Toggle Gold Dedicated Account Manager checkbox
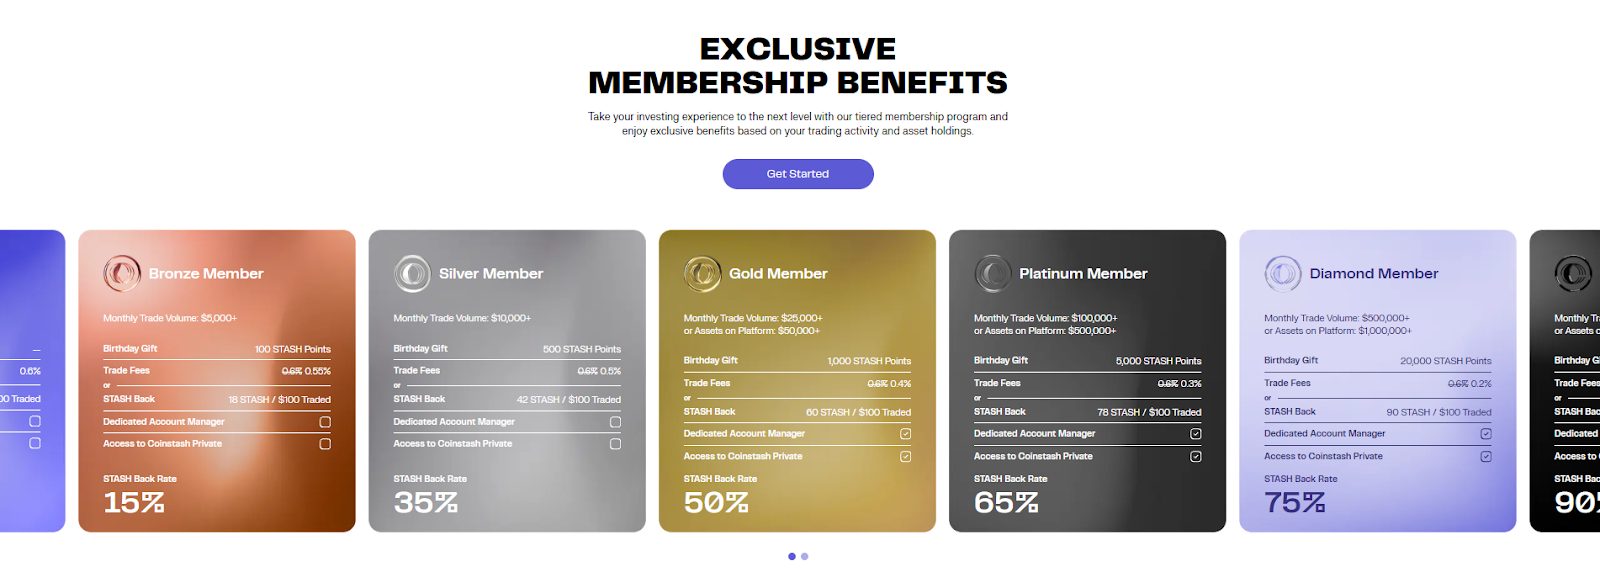Image resolution: width=1600 pixels, height=588 pixels. coord(905,434)
